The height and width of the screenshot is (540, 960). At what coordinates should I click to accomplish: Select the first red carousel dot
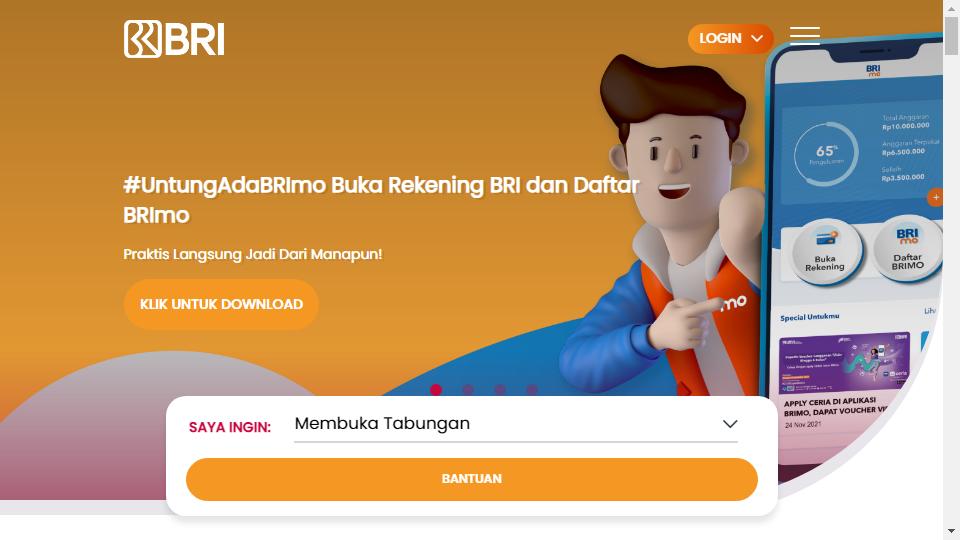pyautogui.click(x=436, y=389)
